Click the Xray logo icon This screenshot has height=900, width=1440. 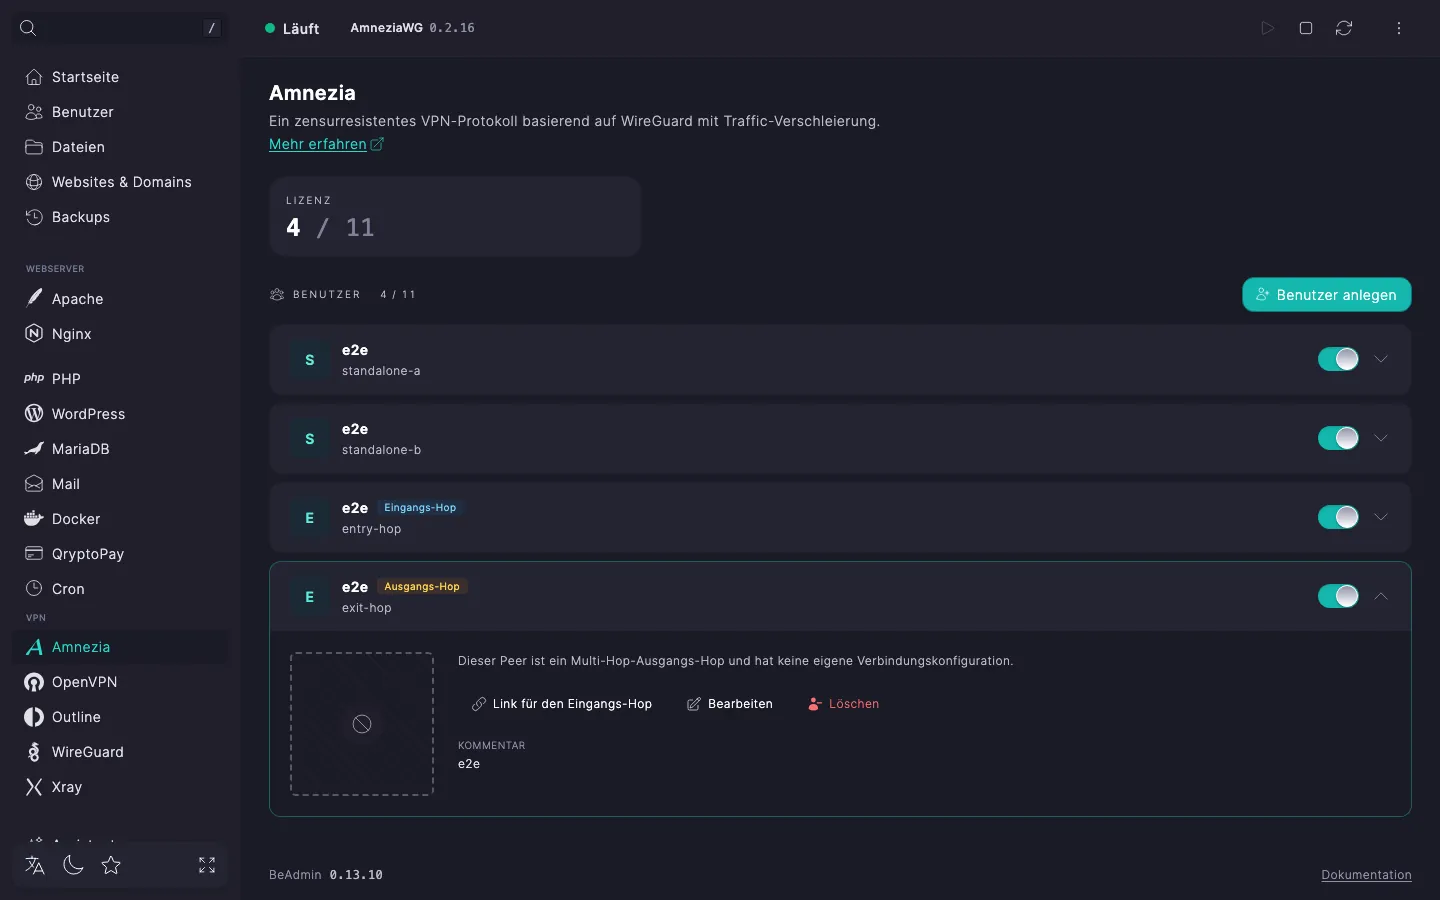click(x=34, y=787)
